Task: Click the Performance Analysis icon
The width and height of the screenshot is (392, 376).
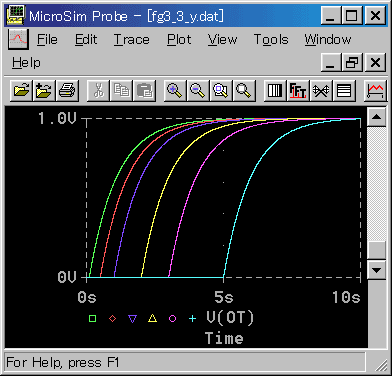Action: [x=321, y=90]
